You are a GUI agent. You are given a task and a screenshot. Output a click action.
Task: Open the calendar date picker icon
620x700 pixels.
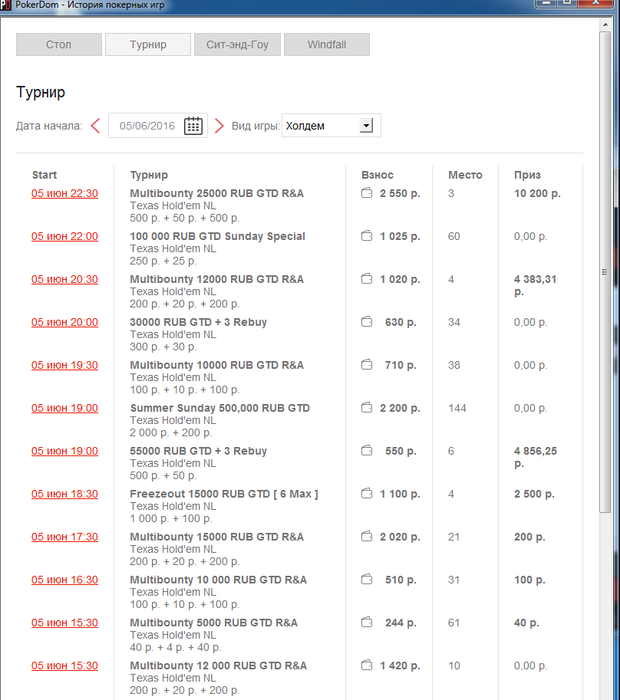(x=193, y=126)
